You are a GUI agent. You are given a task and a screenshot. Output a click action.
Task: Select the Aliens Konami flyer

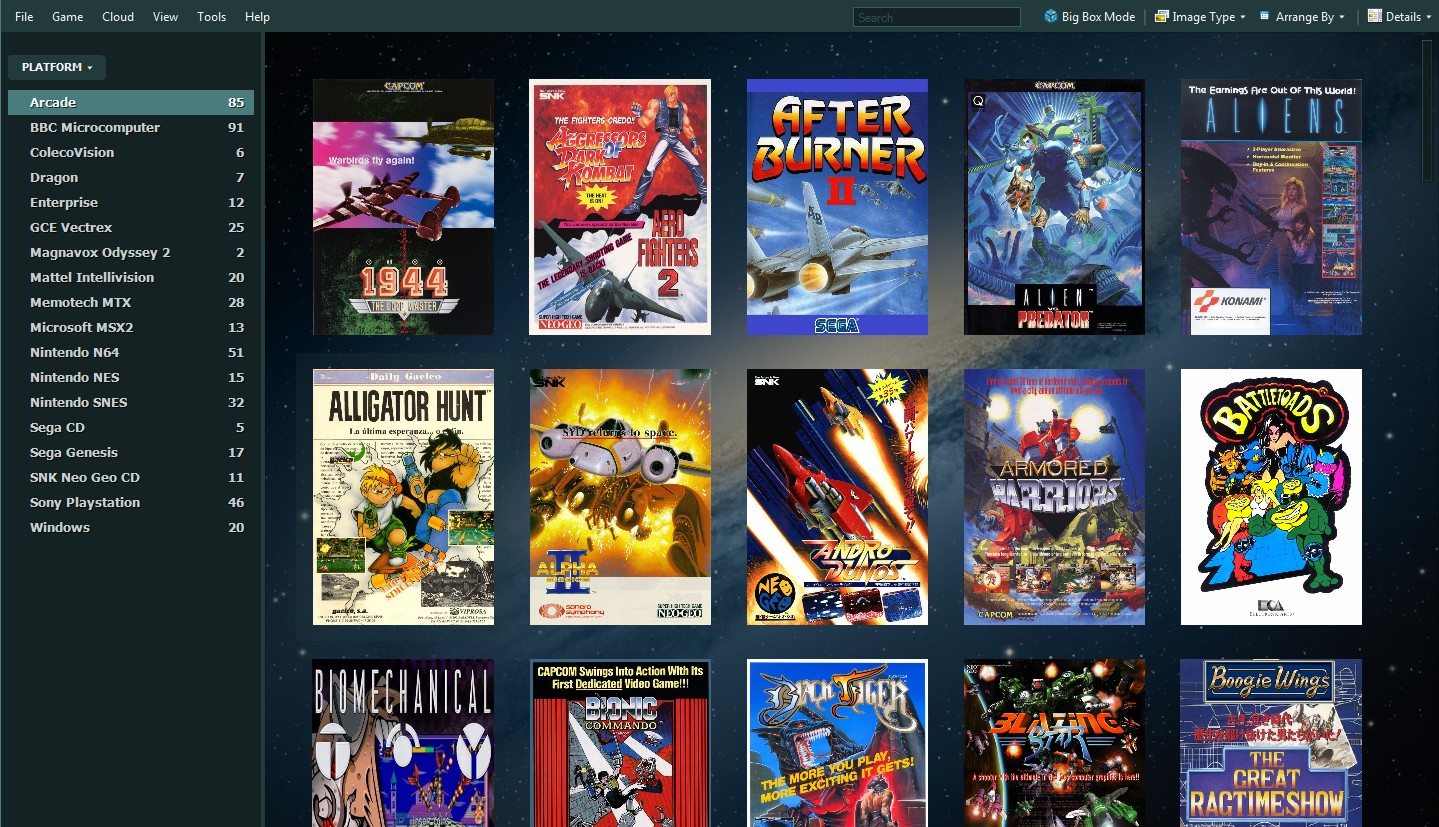(x=1271, y=207)
